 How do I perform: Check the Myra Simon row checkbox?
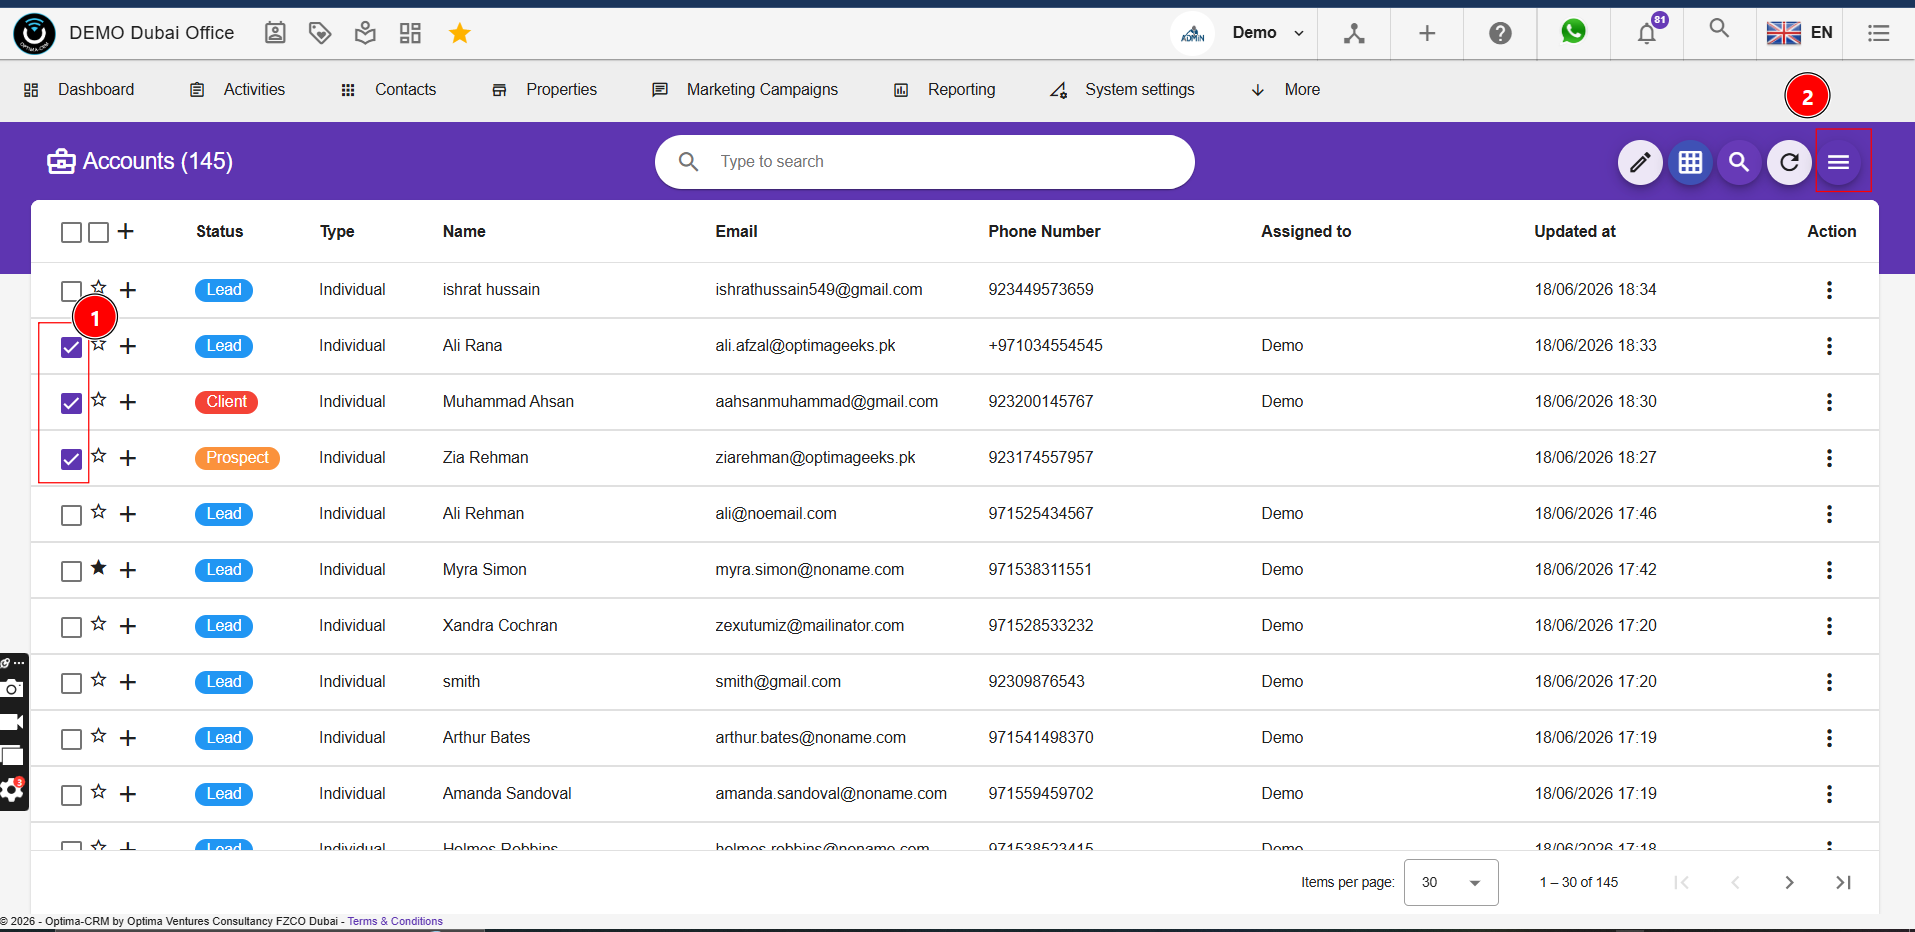coord(71,571)
